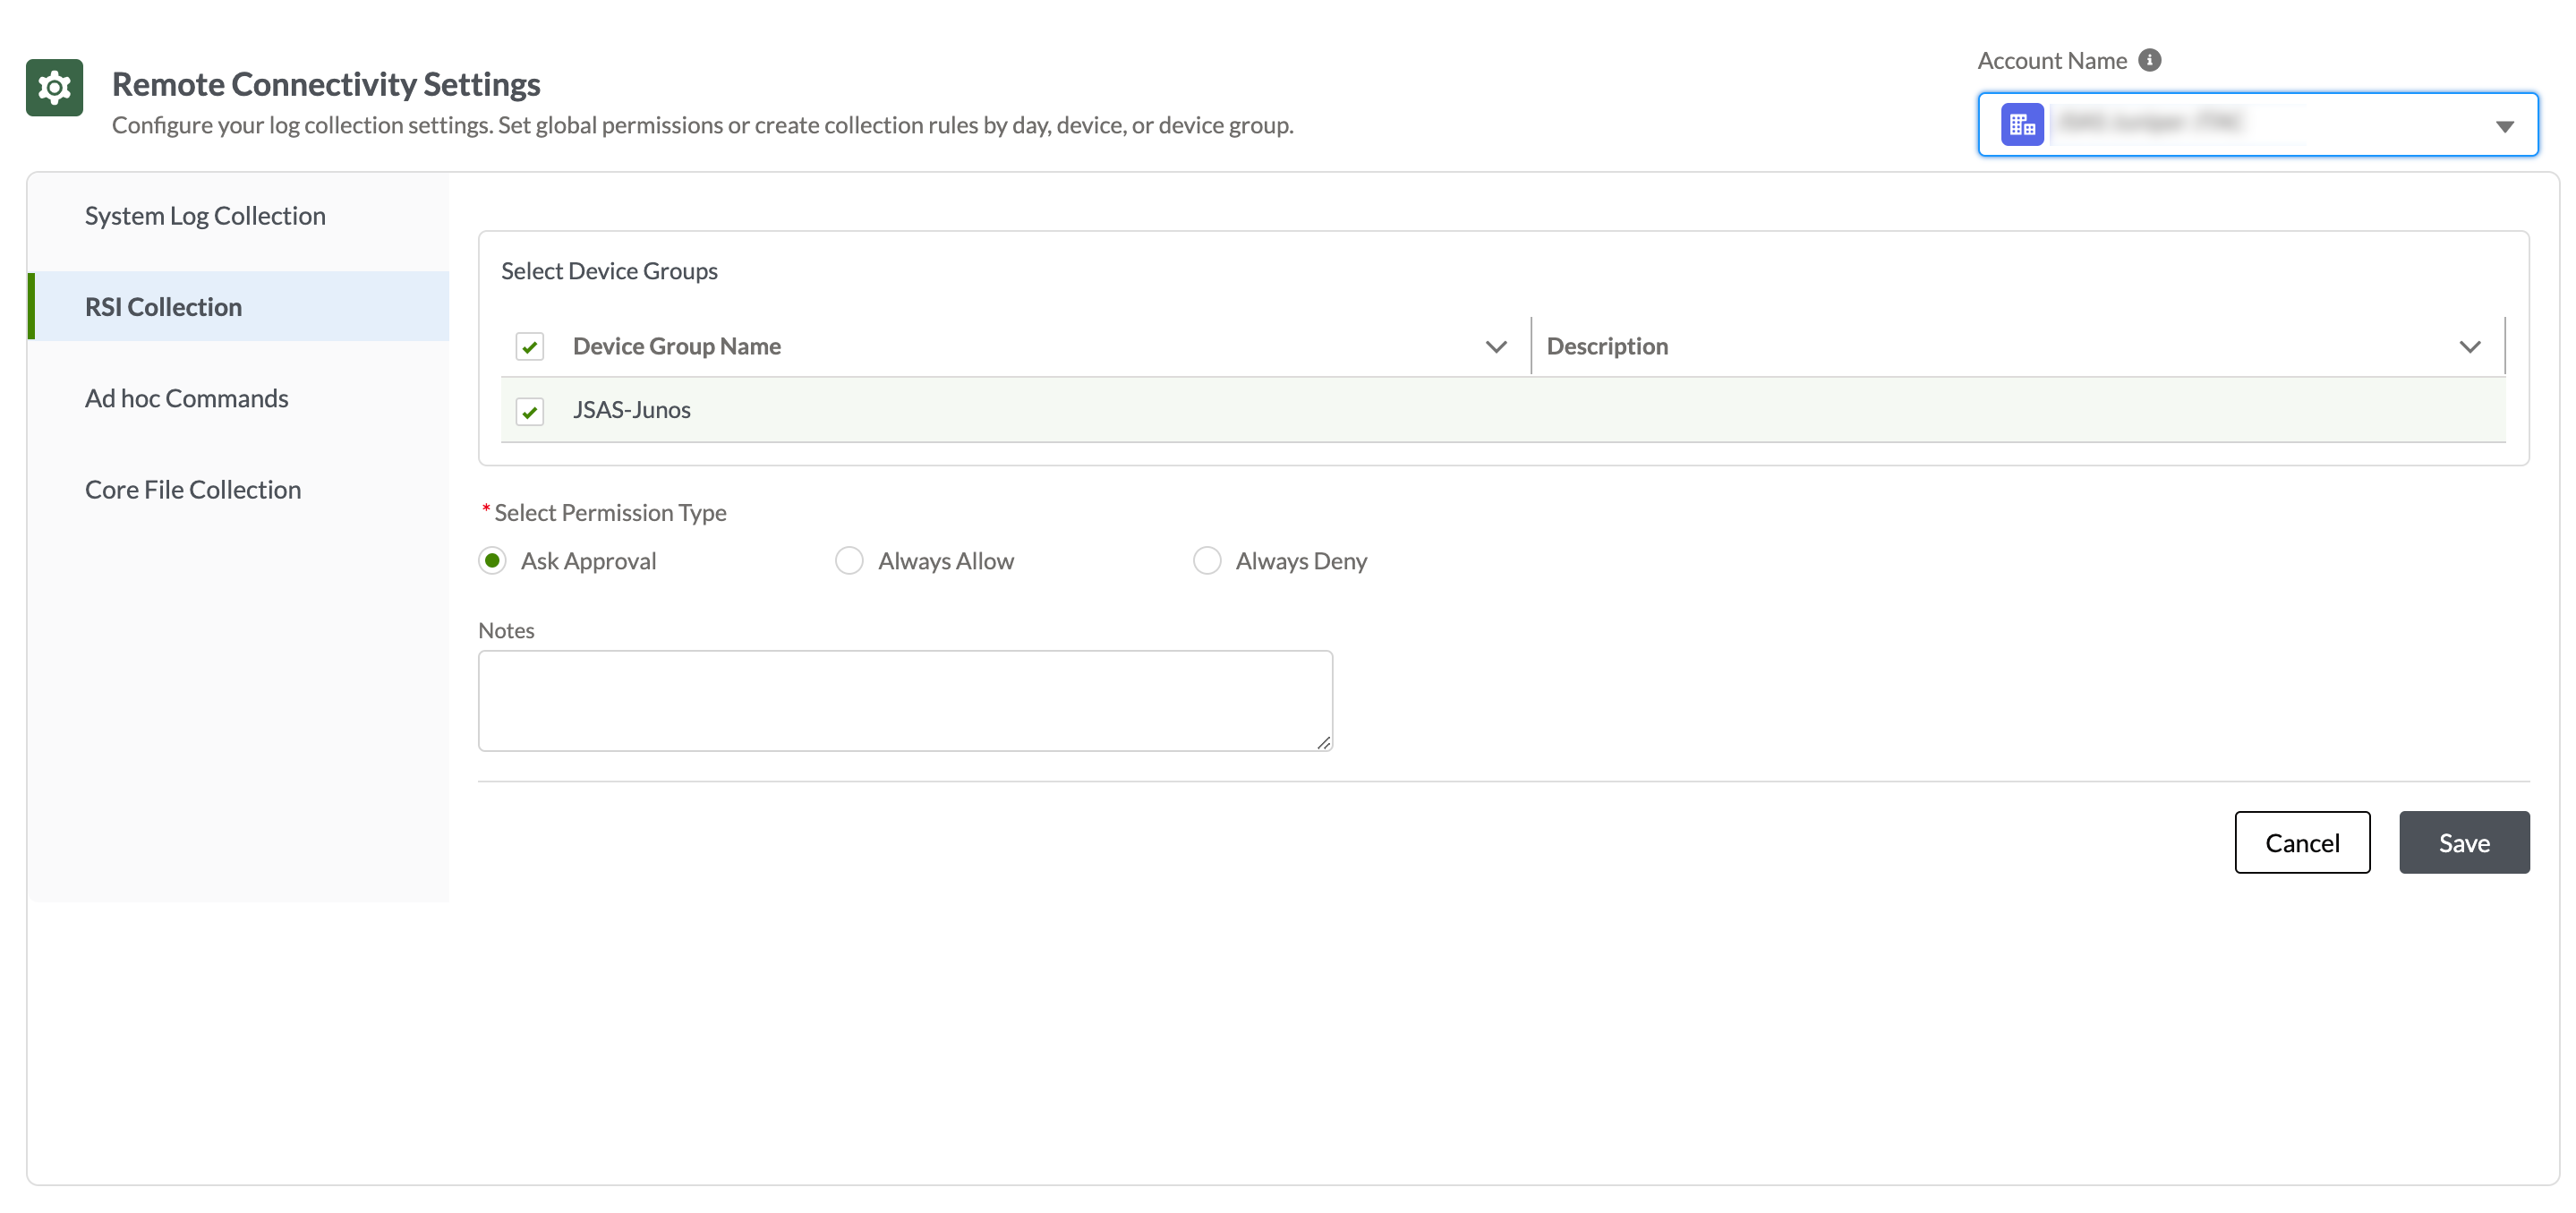Switch to the System Log Collection tab

(205, 214)
